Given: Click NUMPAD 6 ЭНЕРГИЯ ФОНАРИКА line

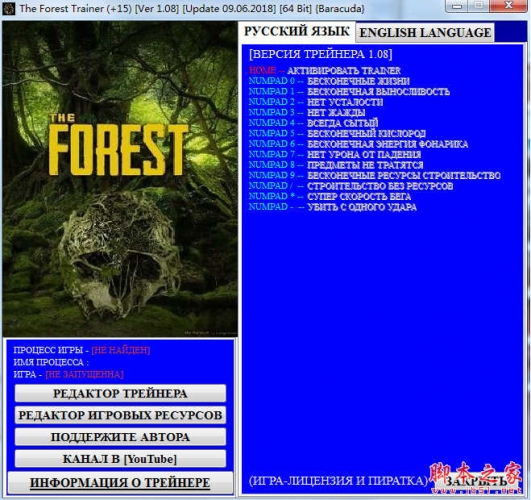Looking at the screenshot, I should [358, 144].
